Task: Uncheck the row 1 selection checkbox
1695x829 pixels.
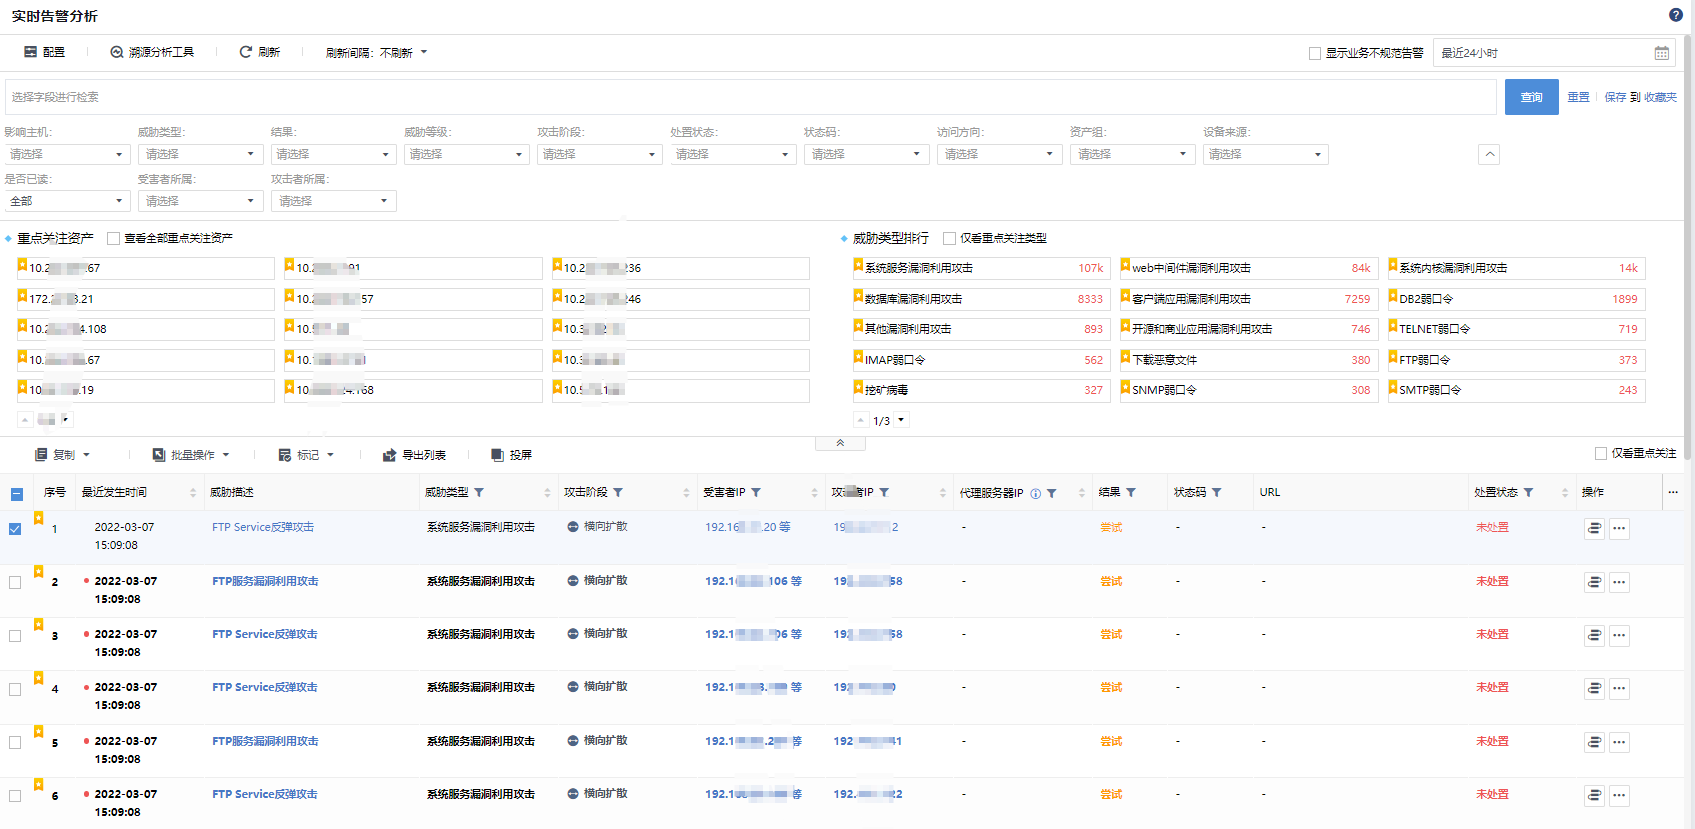Action: click(15, 529)
